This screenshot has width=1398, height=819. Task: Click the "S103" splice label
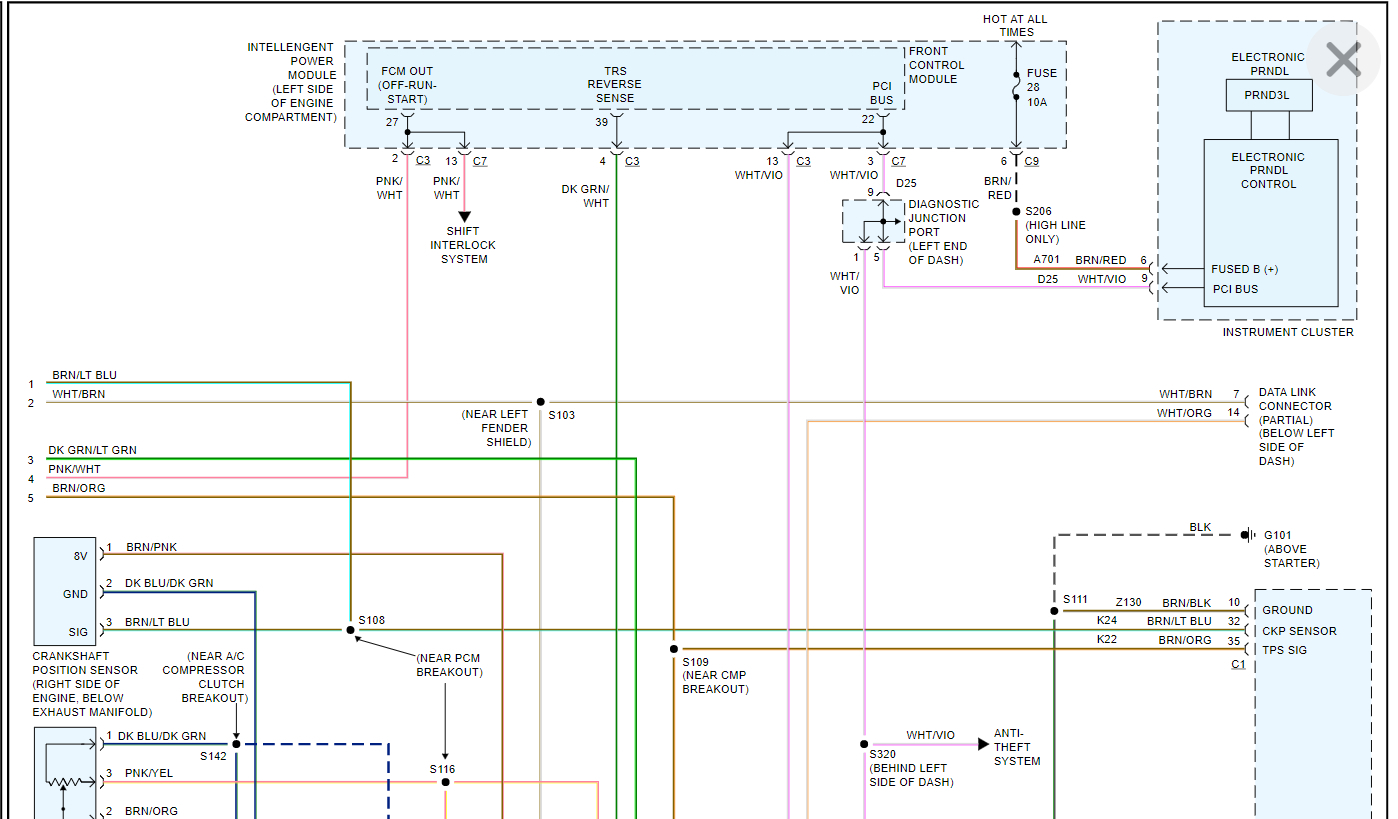point(562,415)
